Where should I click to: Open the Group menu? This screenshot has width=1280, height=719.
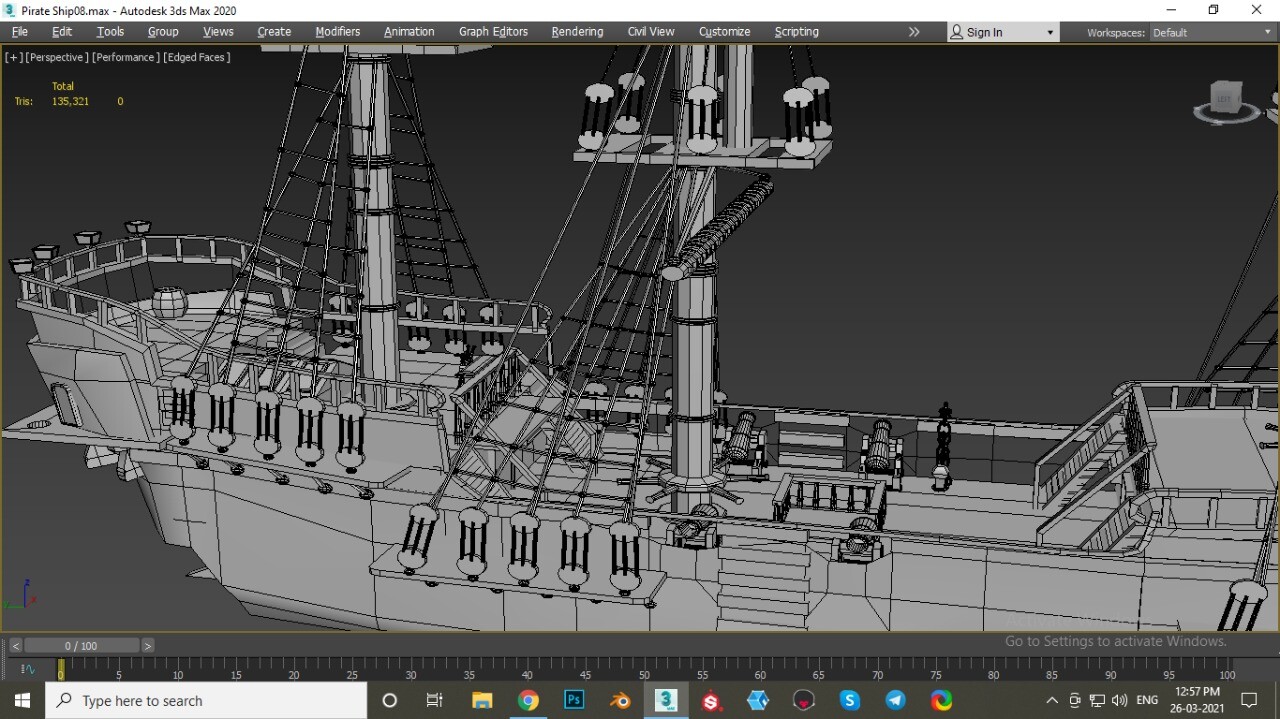point(163,32)
